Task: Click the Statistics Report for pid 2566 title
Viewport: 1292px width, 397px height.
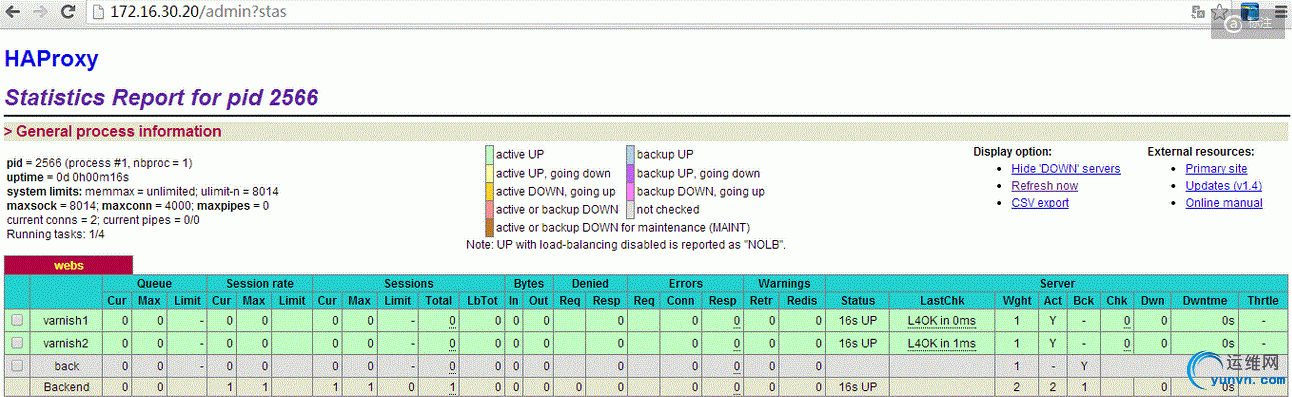Action: (x=161, y=97)
